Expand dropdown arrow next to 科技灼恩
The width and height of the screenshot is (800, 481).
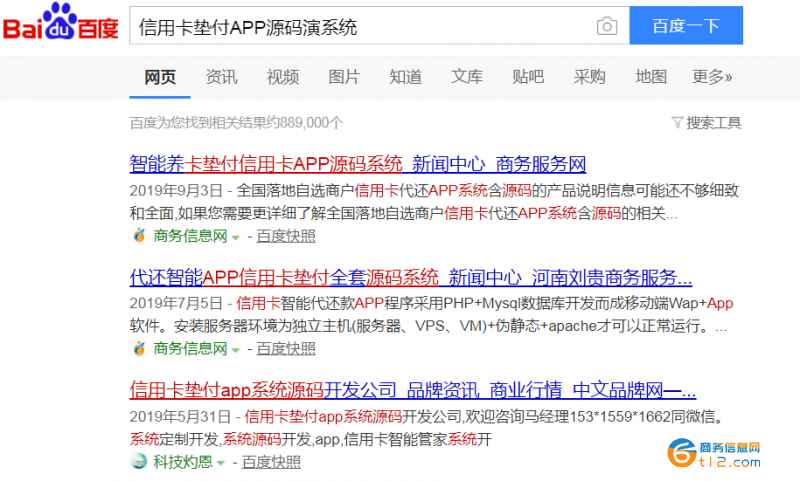click(220, 464)
